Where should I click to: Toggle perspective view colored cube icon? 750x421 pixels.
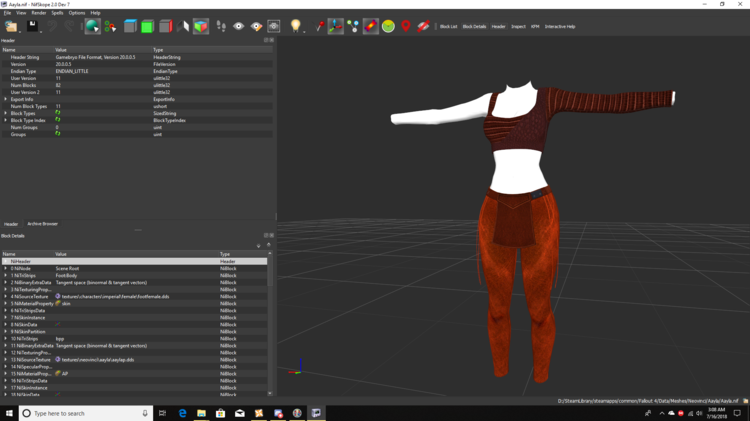201,26
